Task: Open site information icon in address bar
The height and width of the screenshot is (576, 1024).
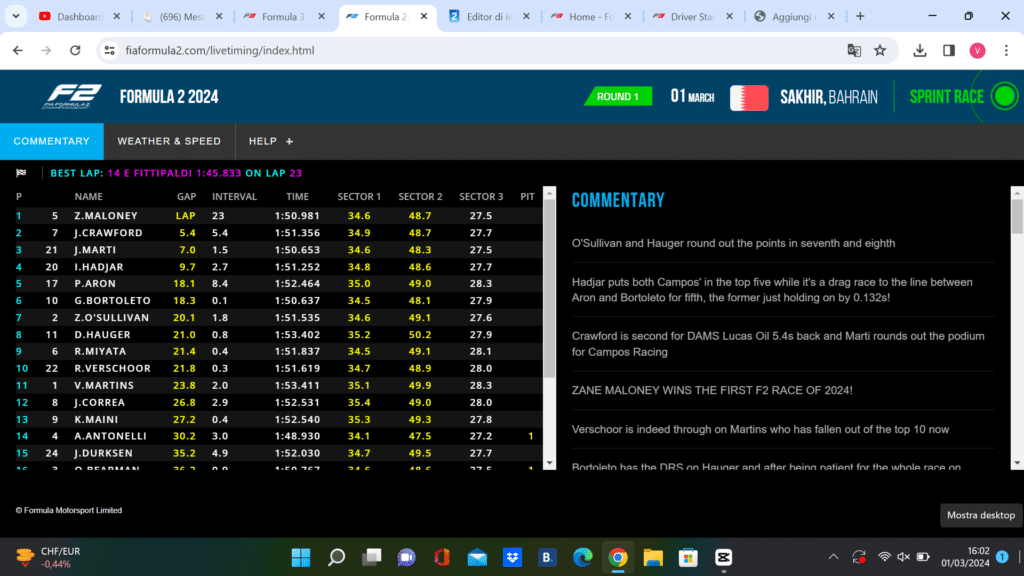Action: click(109, 50)
